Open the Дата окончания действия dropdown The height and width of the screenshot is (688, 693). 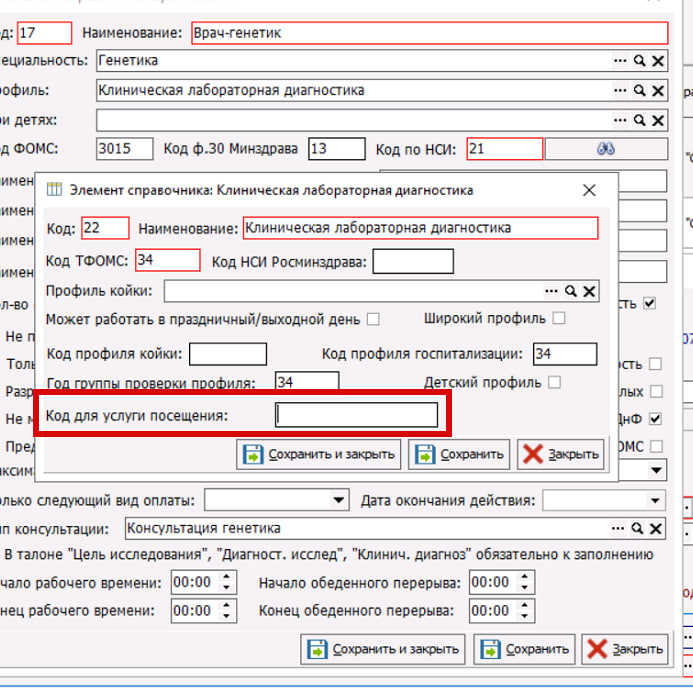tap(655, 500)
